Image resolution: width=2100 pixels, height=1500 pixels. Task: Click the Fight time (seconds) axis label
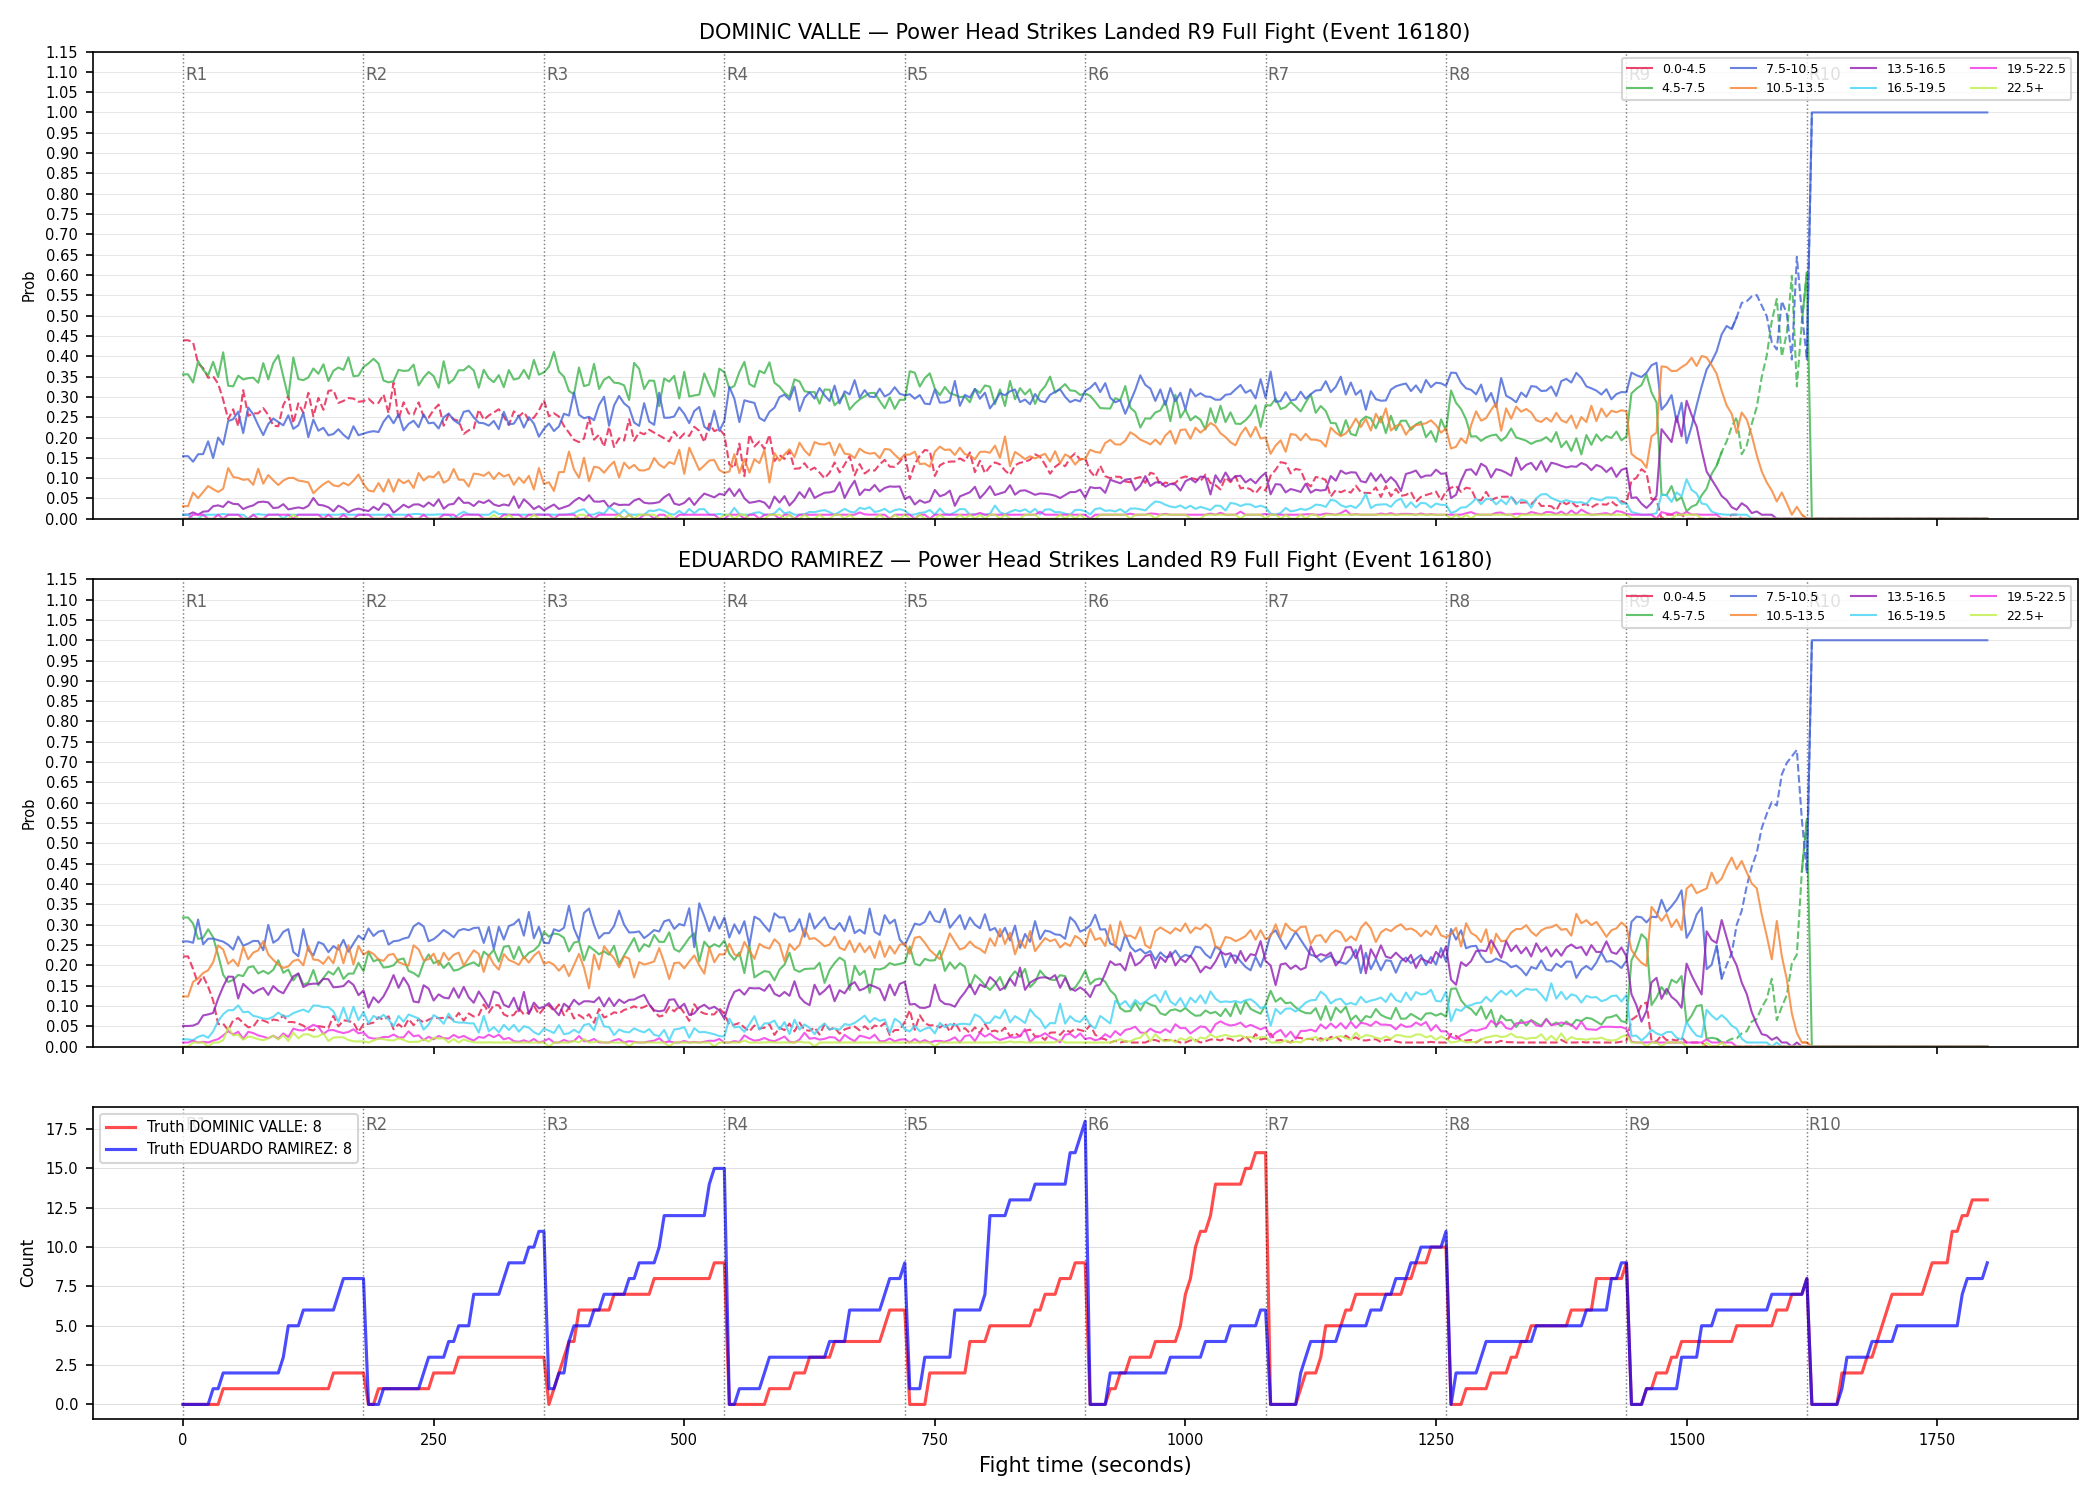1085,1465
